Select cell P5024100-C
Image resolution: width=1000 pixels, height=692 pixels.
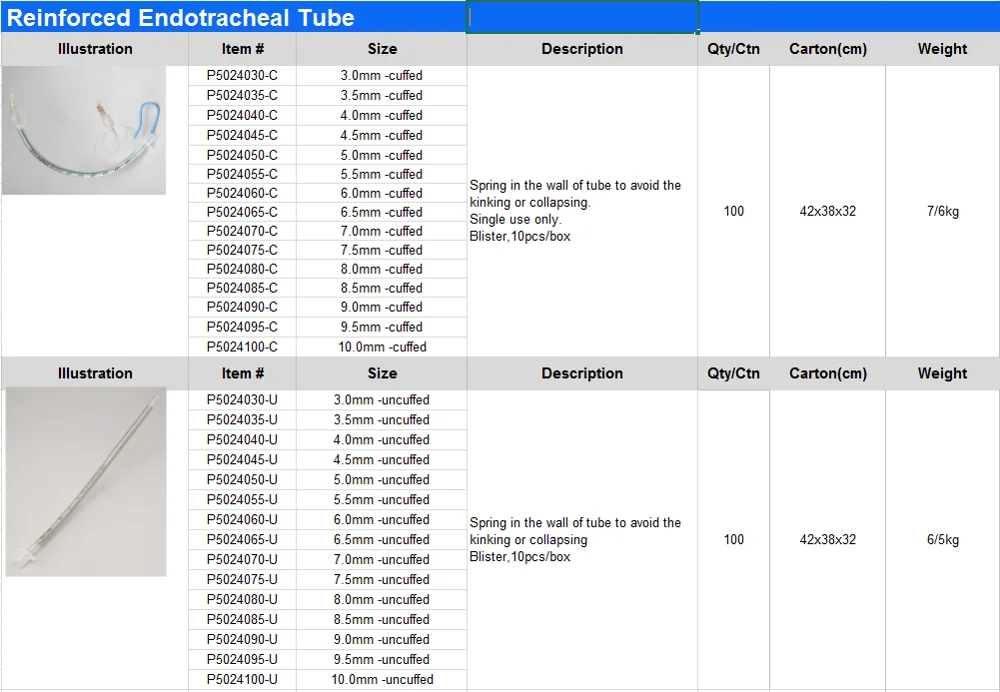coord(243,346)
